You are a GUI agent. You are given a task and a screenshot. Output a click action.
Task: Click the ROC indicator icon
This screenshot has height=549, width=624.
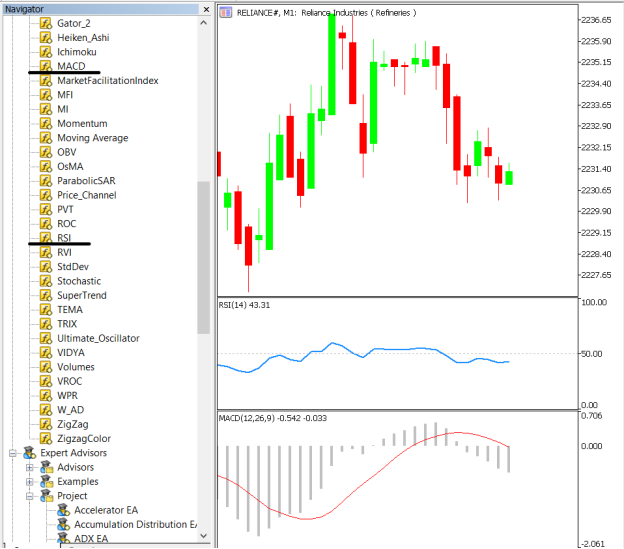pos(46,224)
